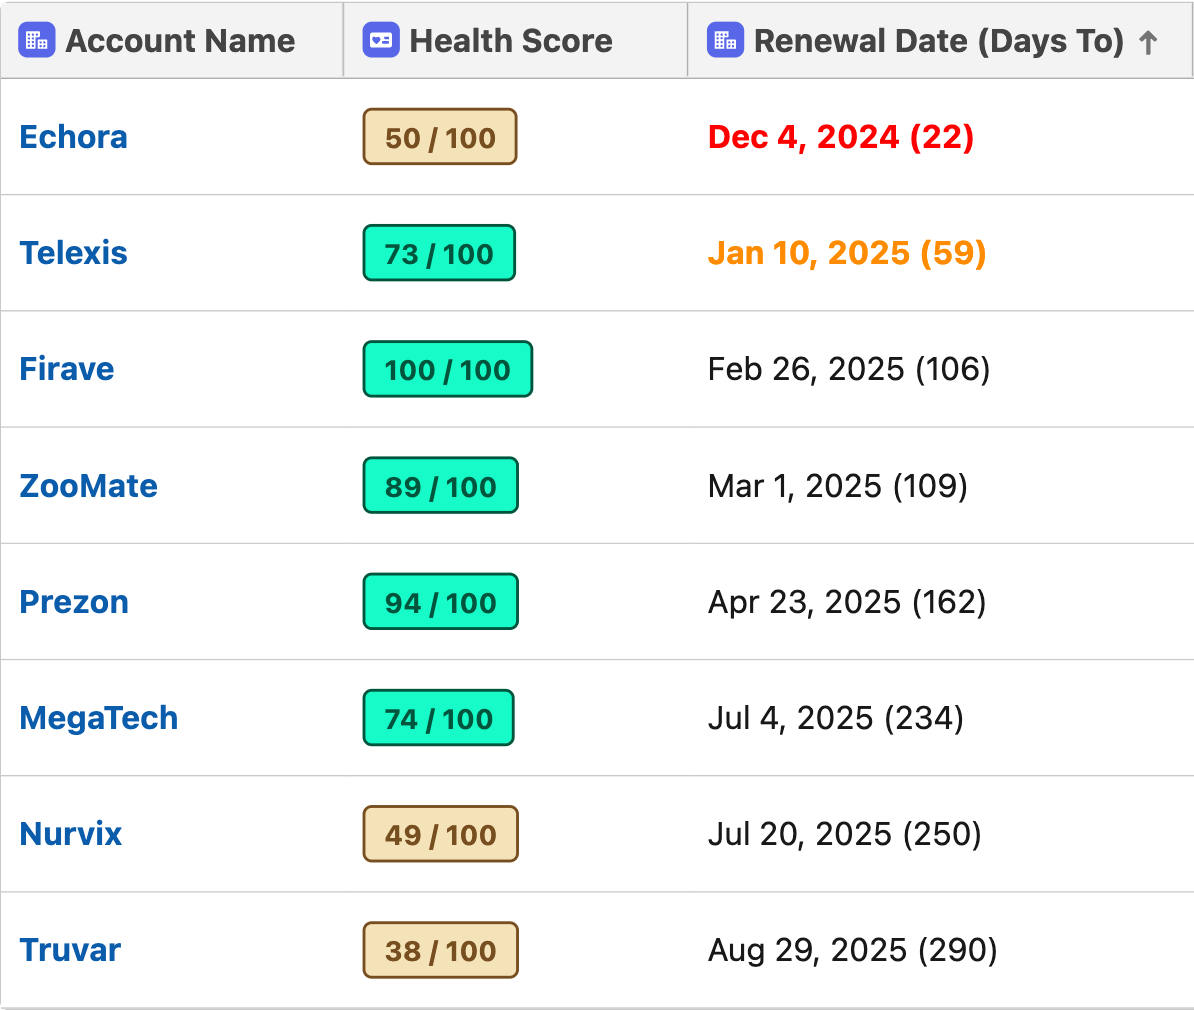
Task: Toggle the ascending sort arrow on Renewal Date
Action: pyautogui.click(x=1148, y=43)
